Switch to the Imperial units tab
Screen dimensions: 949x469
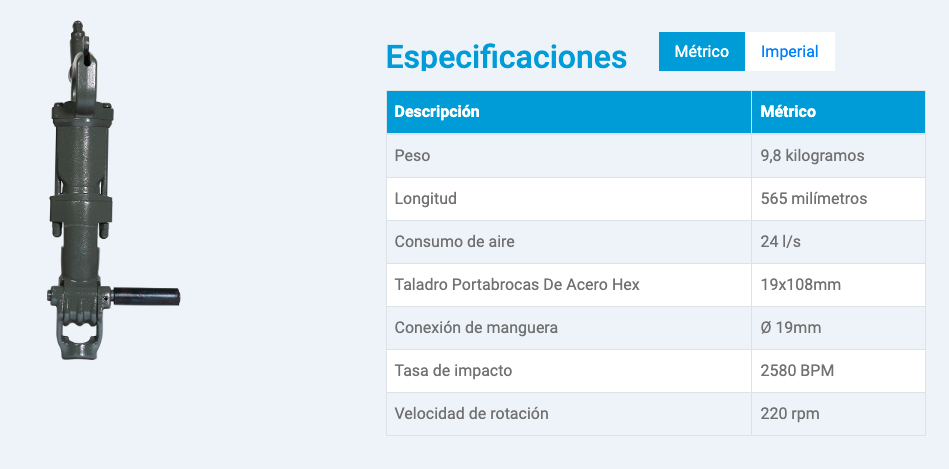(x=790, y=51)
